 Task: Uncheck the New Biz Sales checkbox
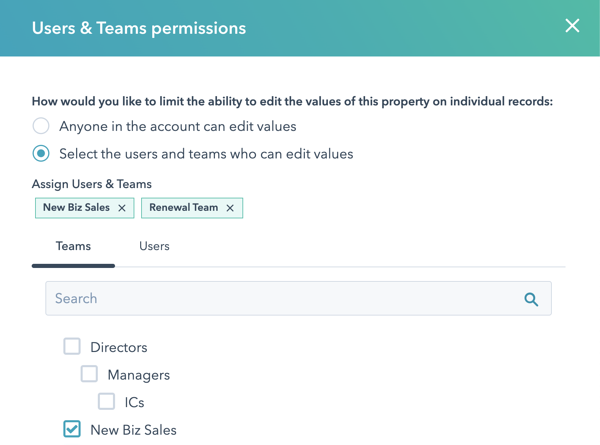coord(72,429)
